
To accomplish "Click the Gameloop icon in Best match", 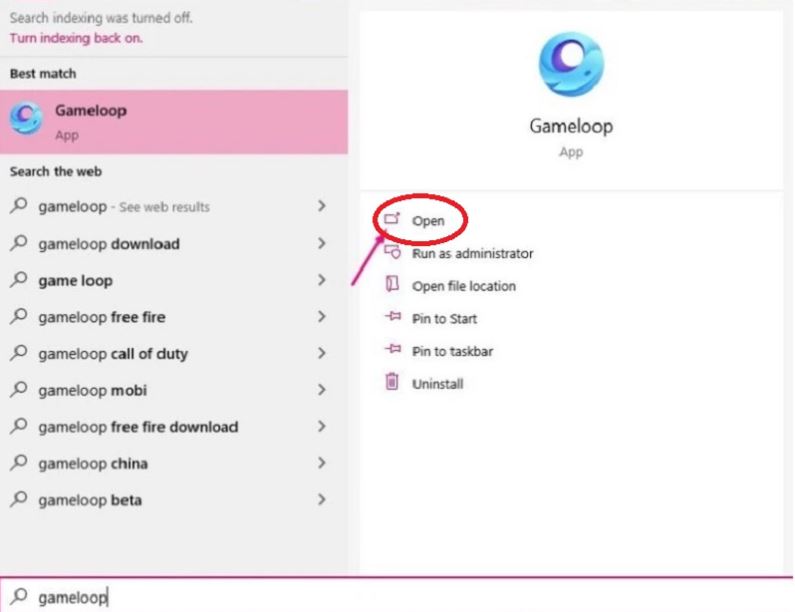I will click(x=26, y=118).
